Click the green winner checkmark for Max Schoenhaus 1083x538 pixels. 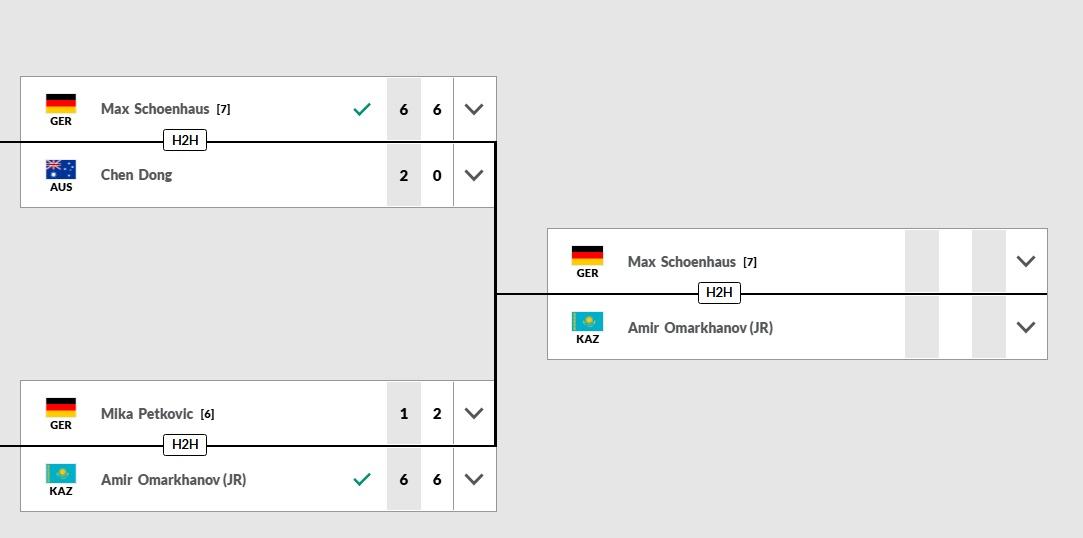[x=362, y=109]
